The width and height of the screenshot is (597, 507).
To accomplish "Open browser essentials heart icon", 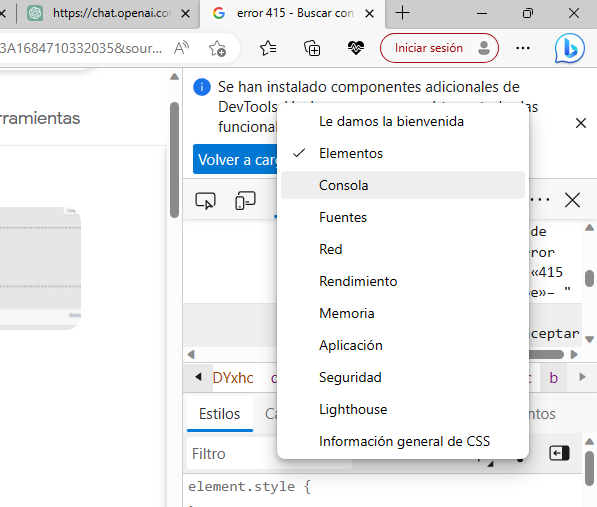I will [x=356, y=48].
